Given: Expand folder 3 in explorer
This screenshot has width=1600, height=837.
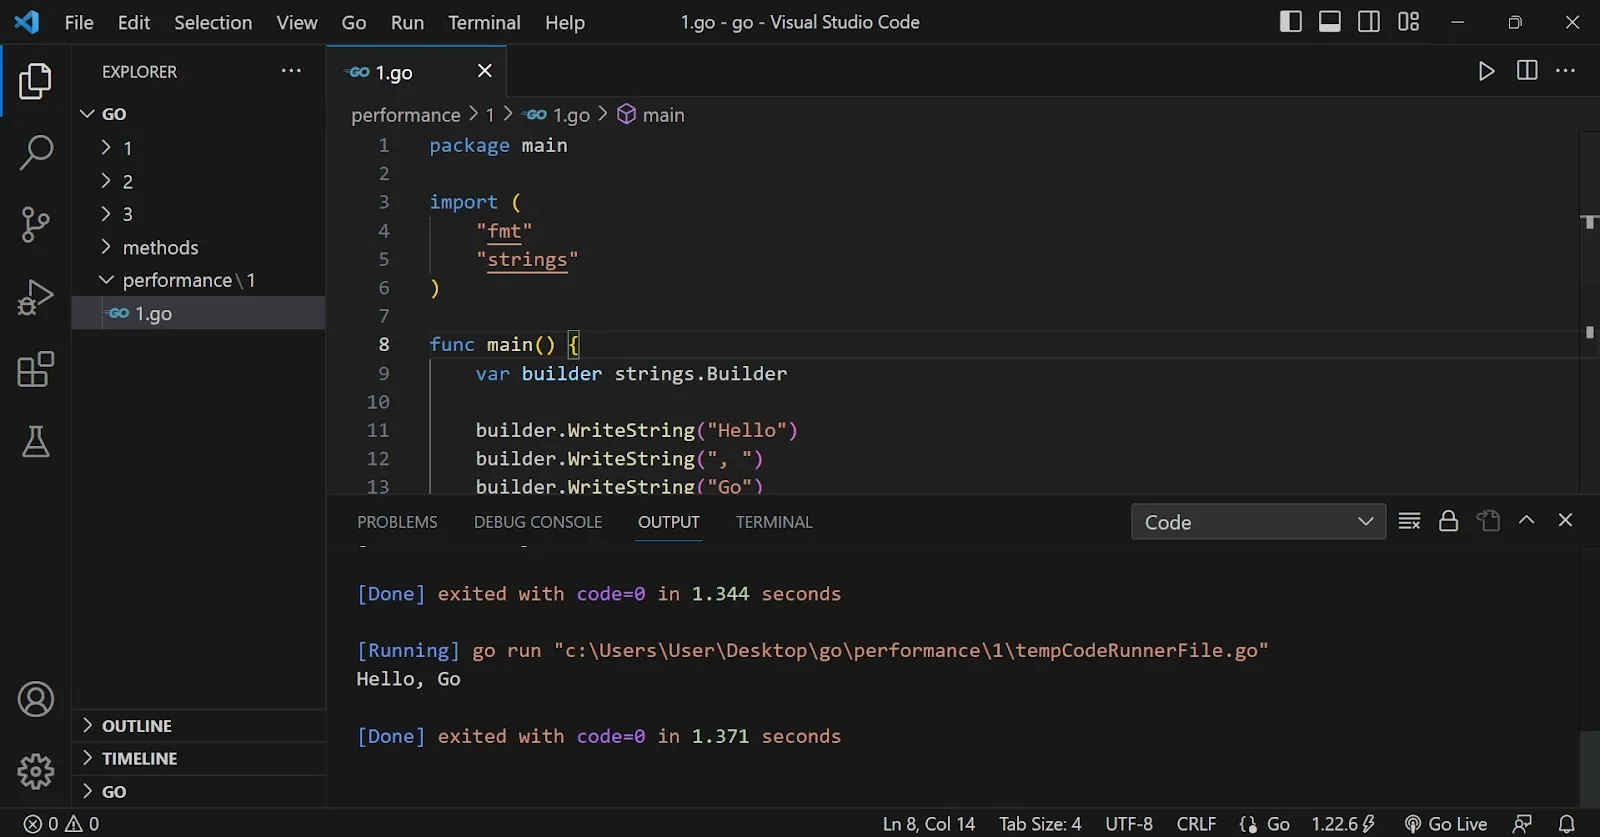Looking at the screenshot, I should click(x=199, y=214).
